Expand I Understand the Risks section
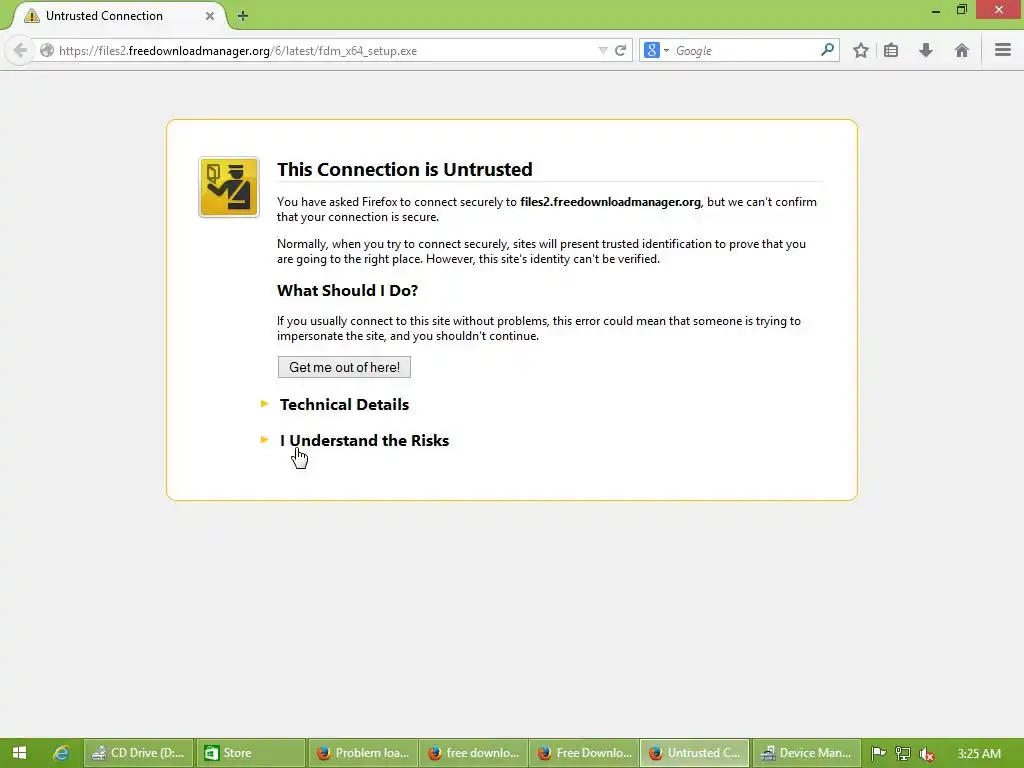This screenshot has width=1024, height=768. 364,440
